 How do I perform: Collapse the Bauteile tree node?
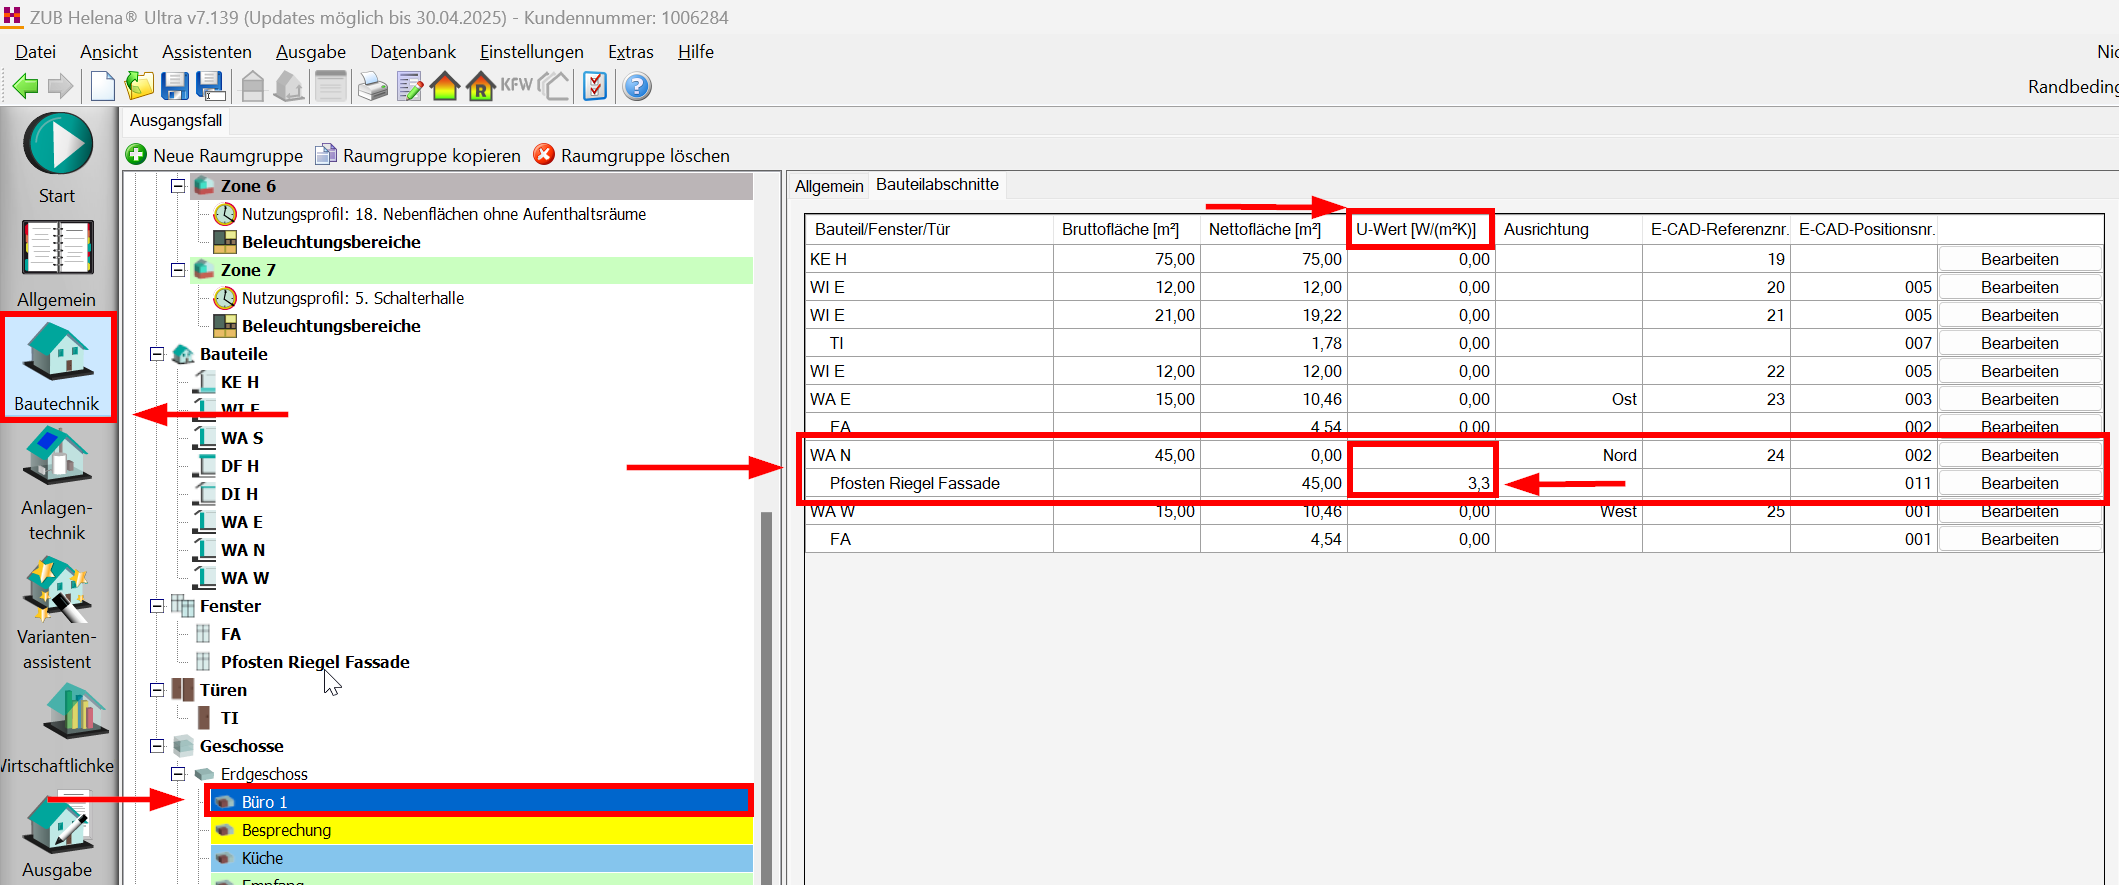(x=157, y=354)
